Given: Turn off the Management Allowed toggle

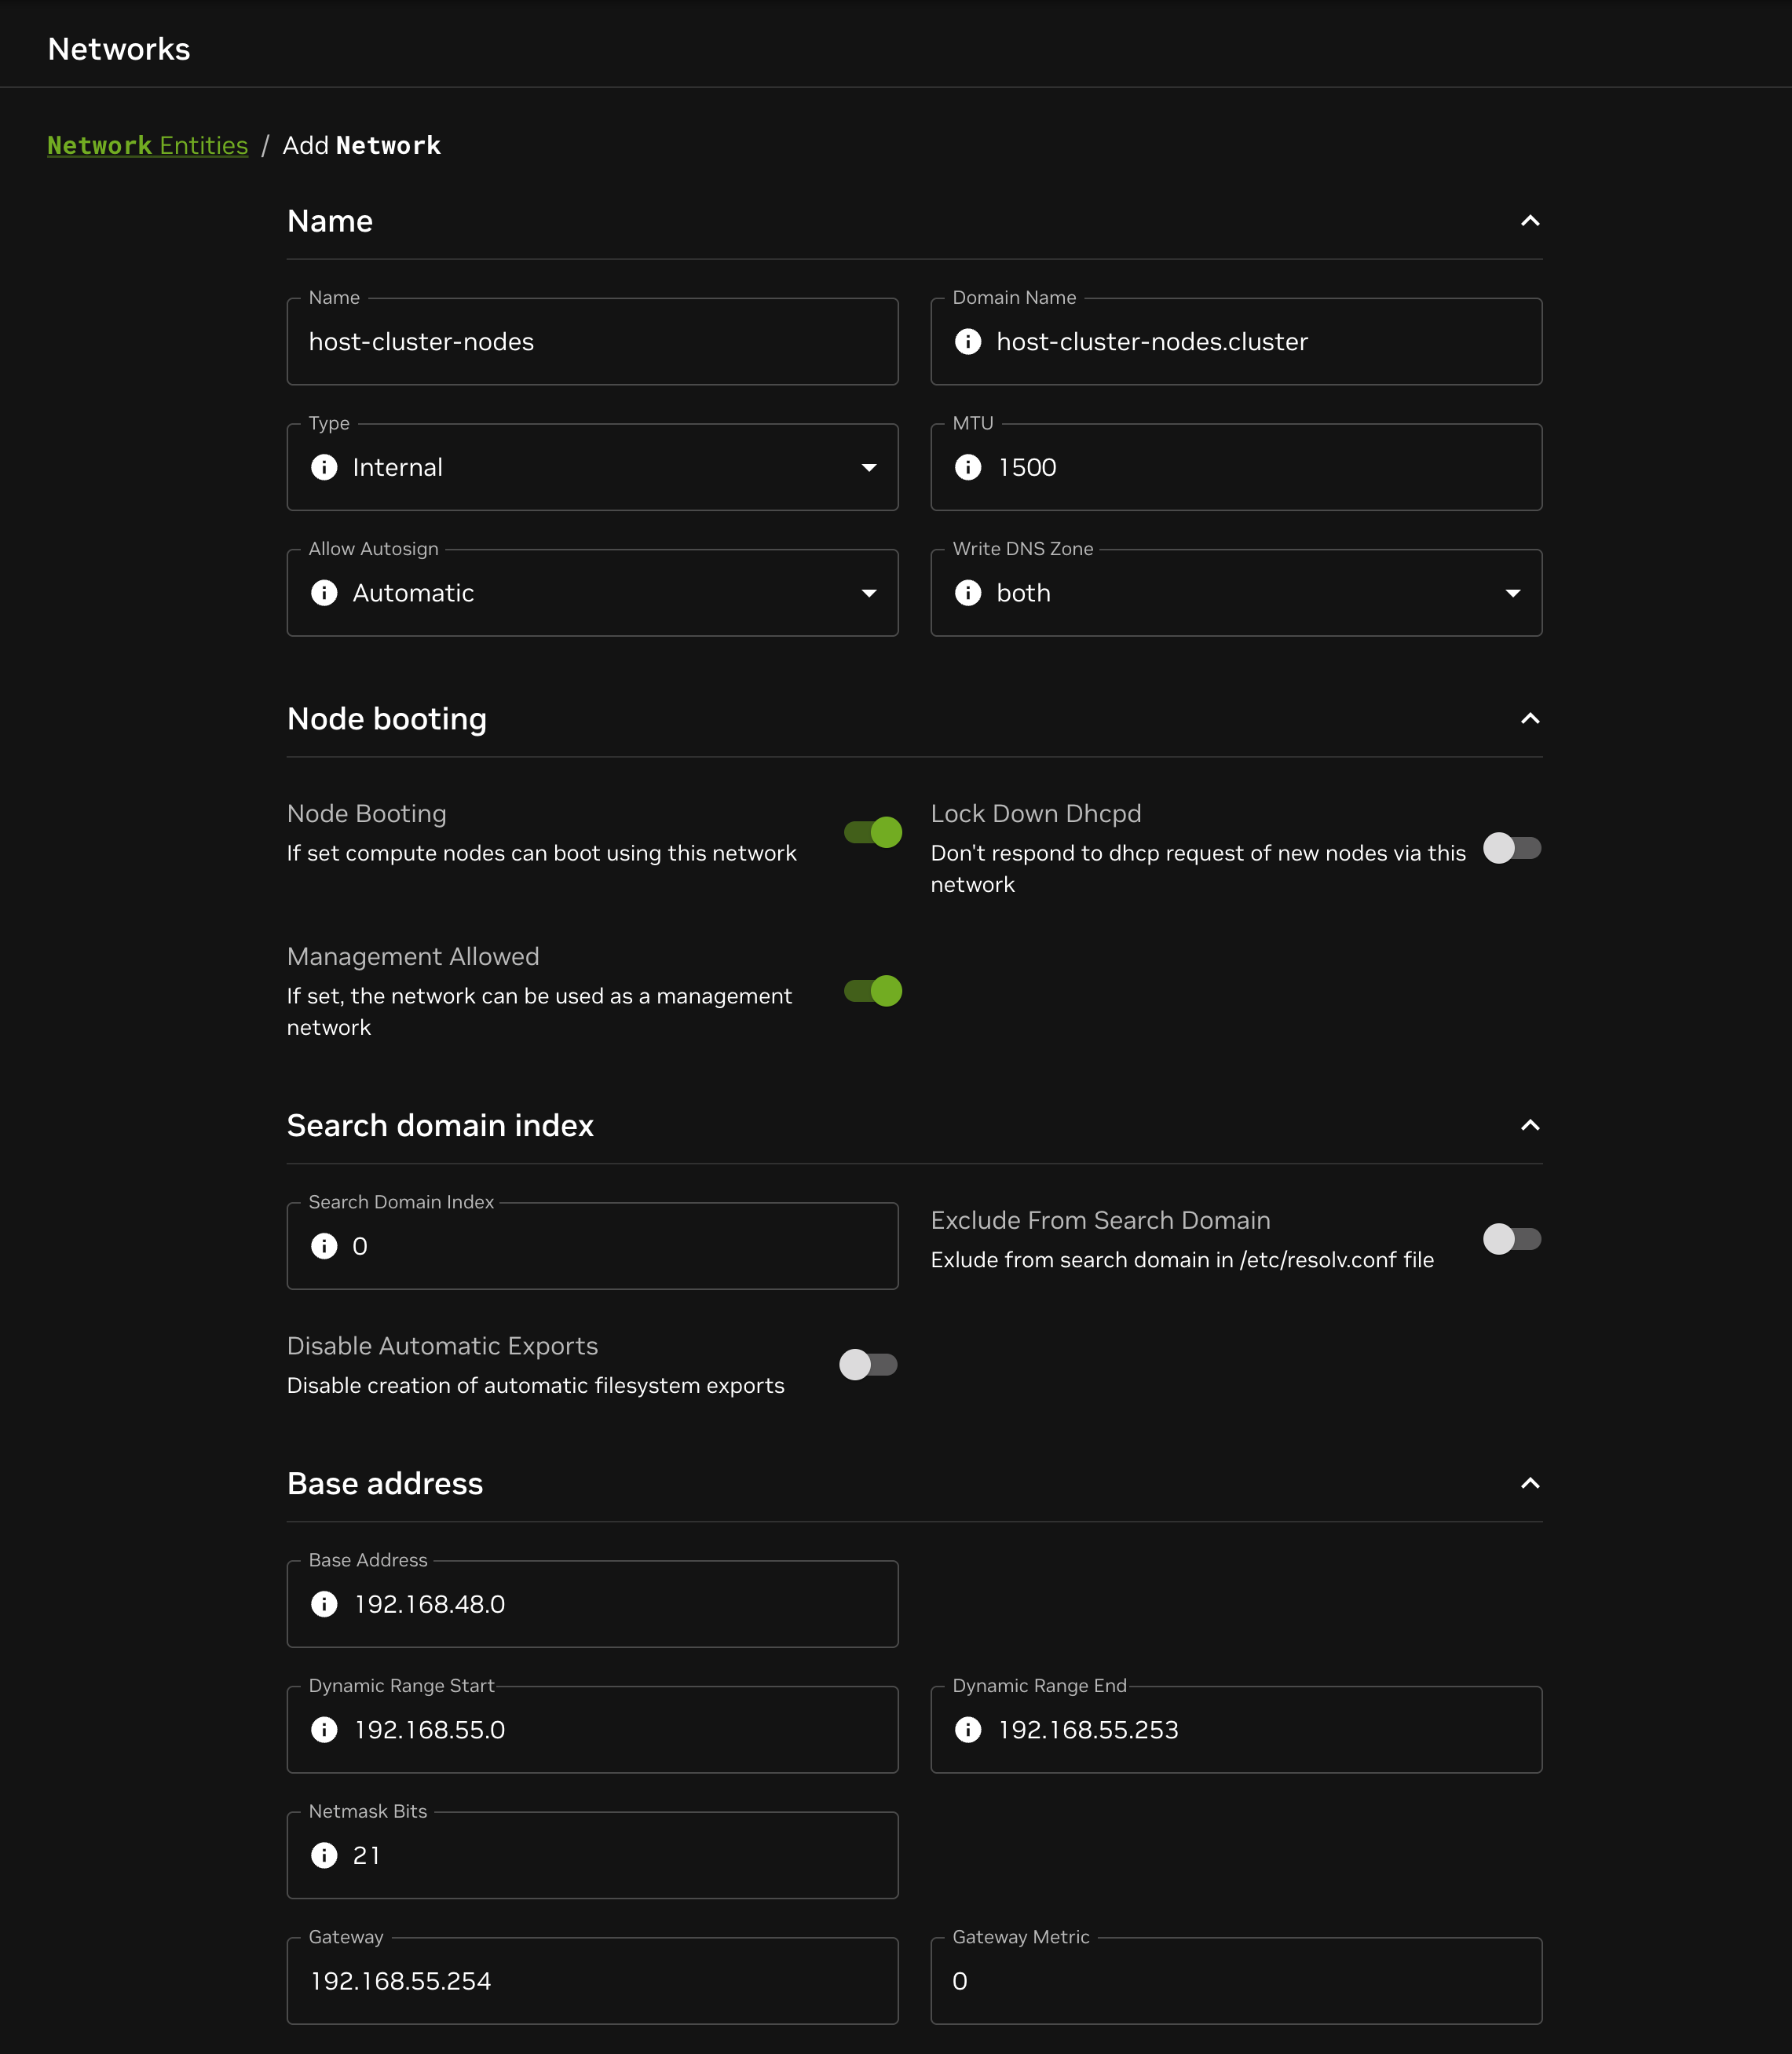Looking at the screenshot, I should tap(872, 991).
